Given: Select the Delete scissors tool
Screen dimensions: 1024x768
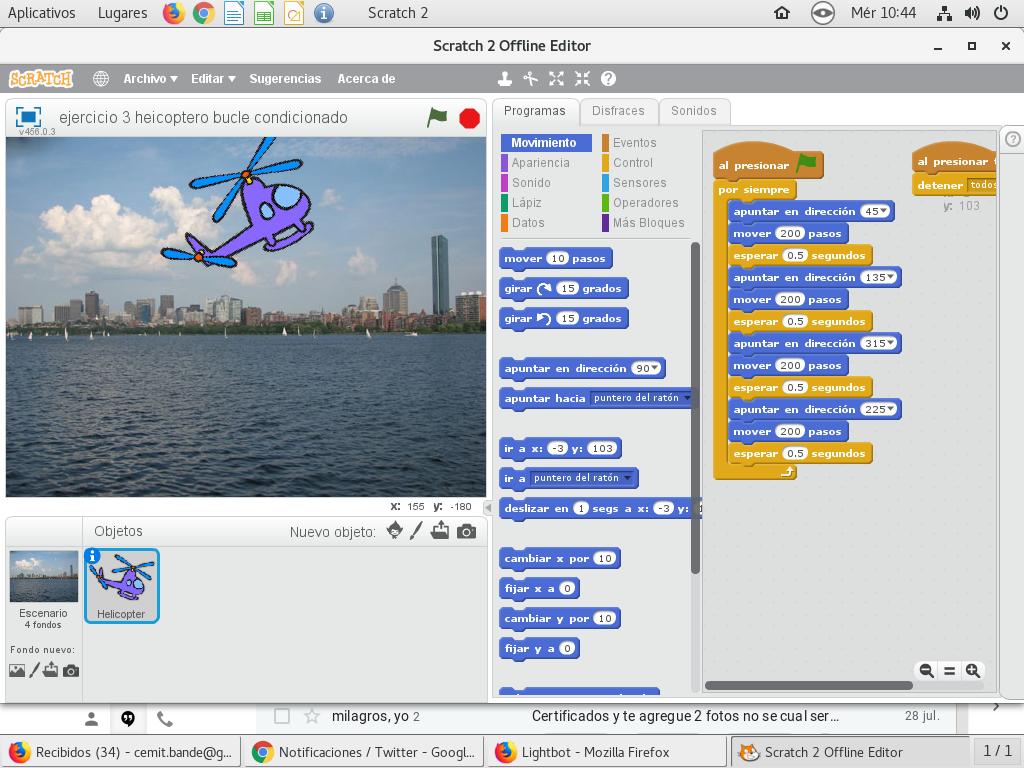Looking at the screenshot, I should click(530, 79).
